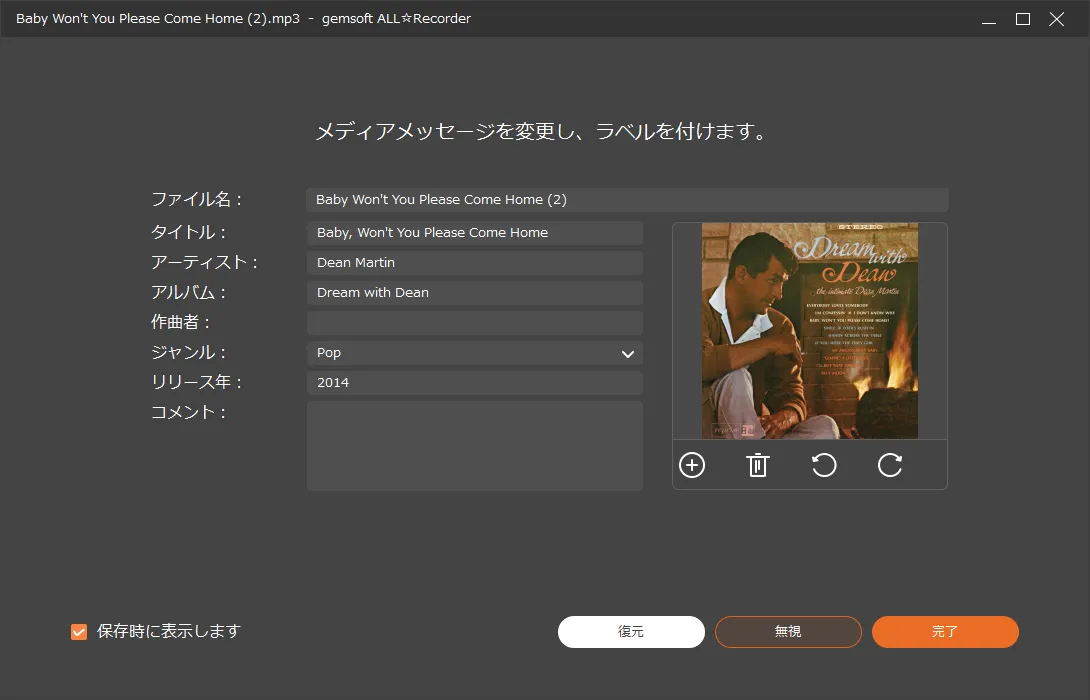Click inside the コメント text area
Viewport: 1090px width, 700px height.
pyautogui.click(x=474, y=446)
